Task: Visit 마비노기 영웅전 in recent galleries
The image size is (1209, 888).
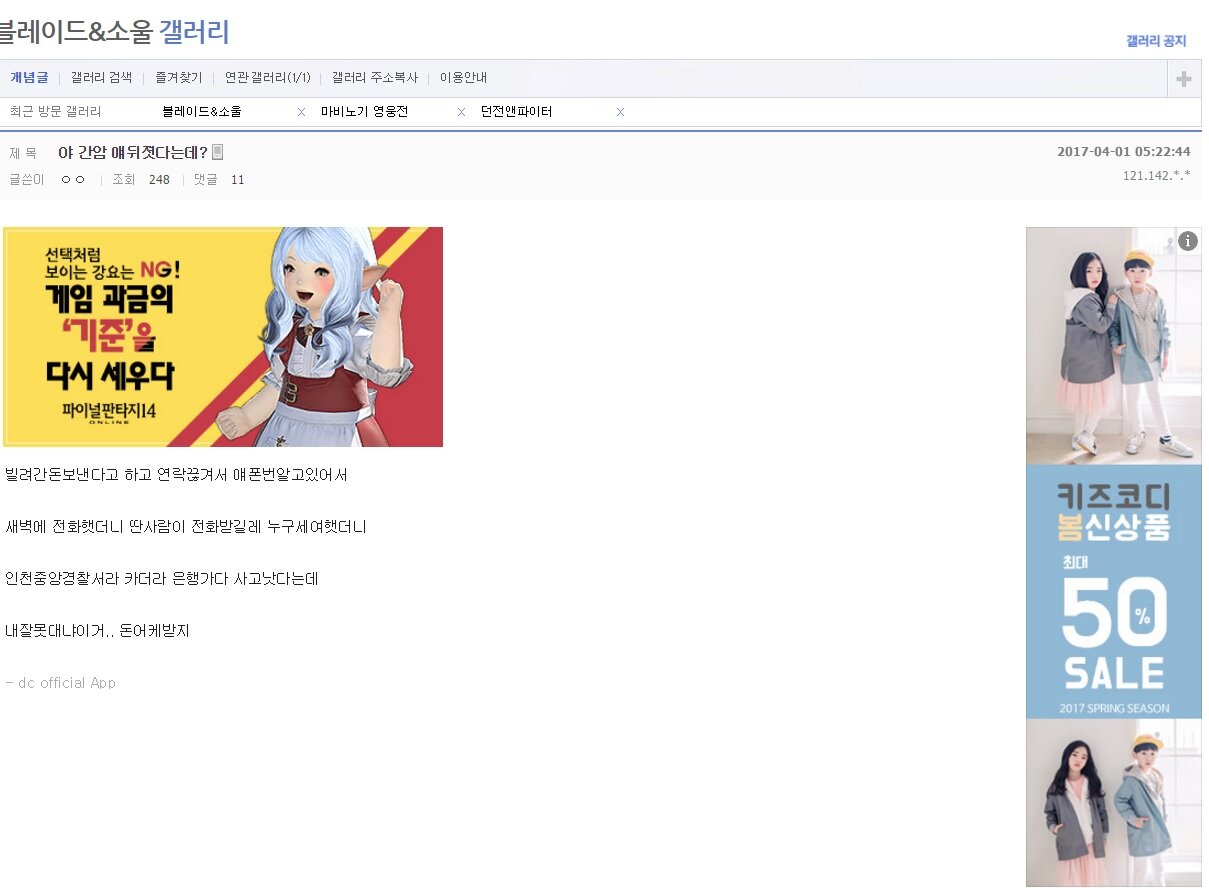Action: coord(364,112)
